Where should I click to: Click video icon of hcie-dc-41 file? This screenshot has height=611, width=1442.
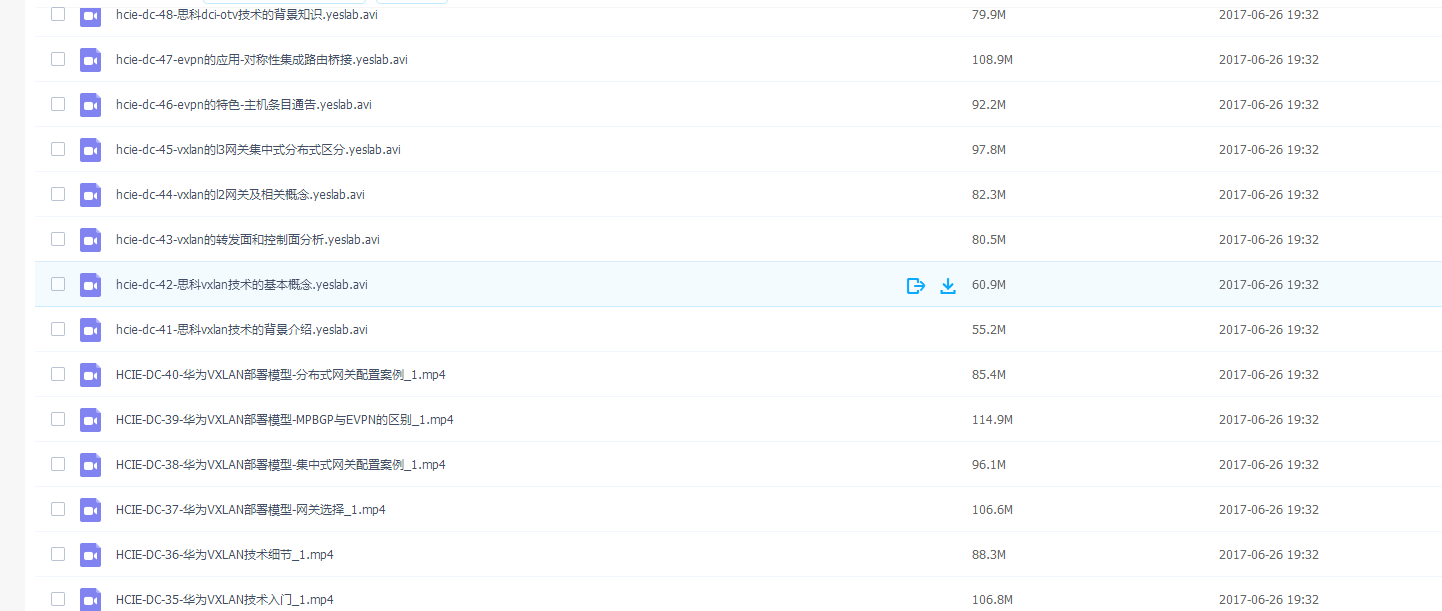[91, 330]
